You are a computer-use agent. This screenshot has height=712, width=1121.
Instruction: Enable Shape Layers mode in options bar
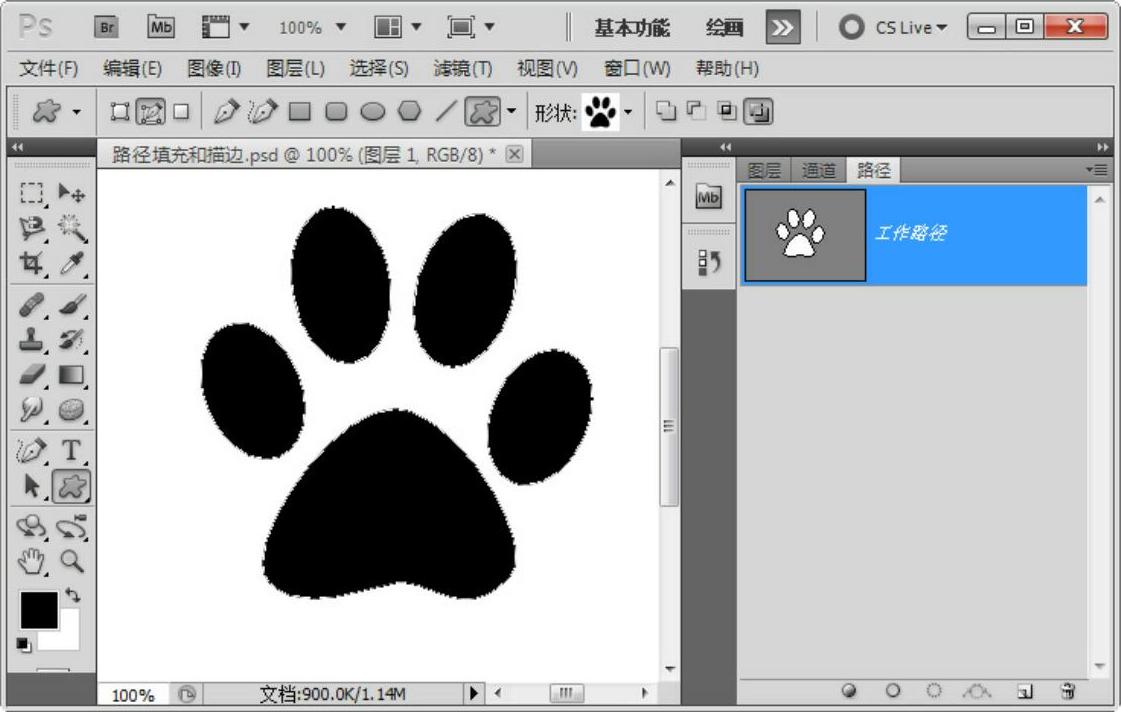coord(120,112)
